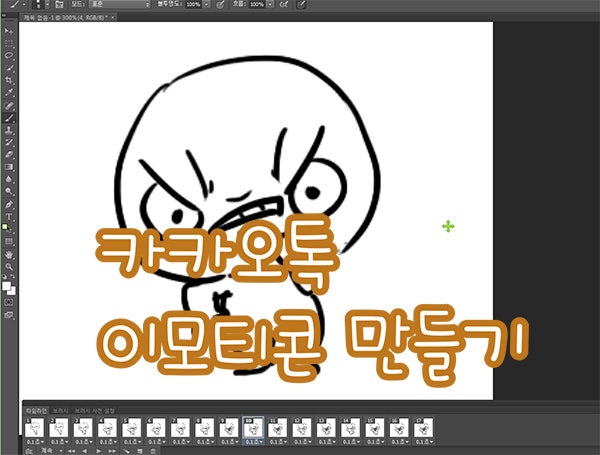Screen dimensions: 600x455
Task: Toggle pressure for size icon
Action: 301,5
